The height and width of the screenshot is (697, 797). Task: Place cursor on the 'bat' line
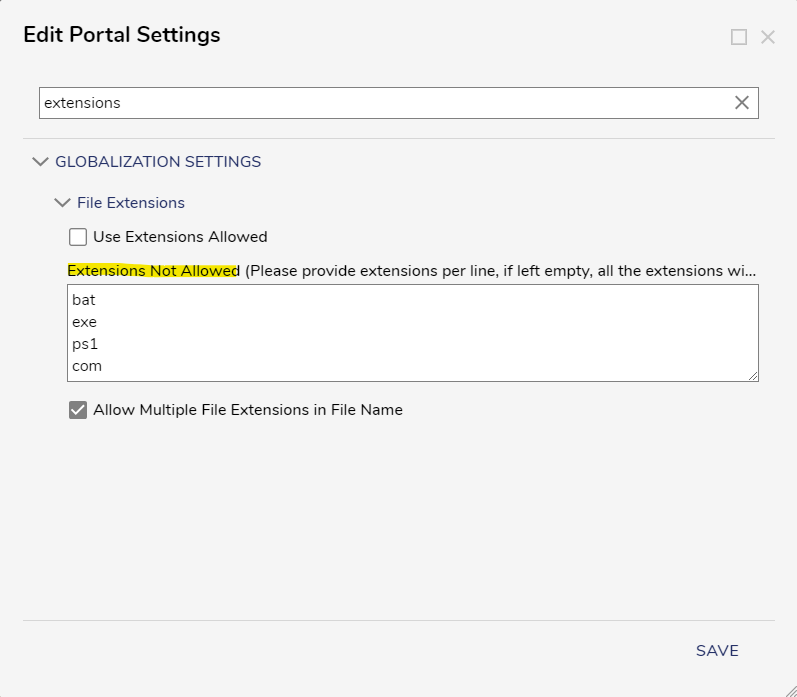click(84, 300)
